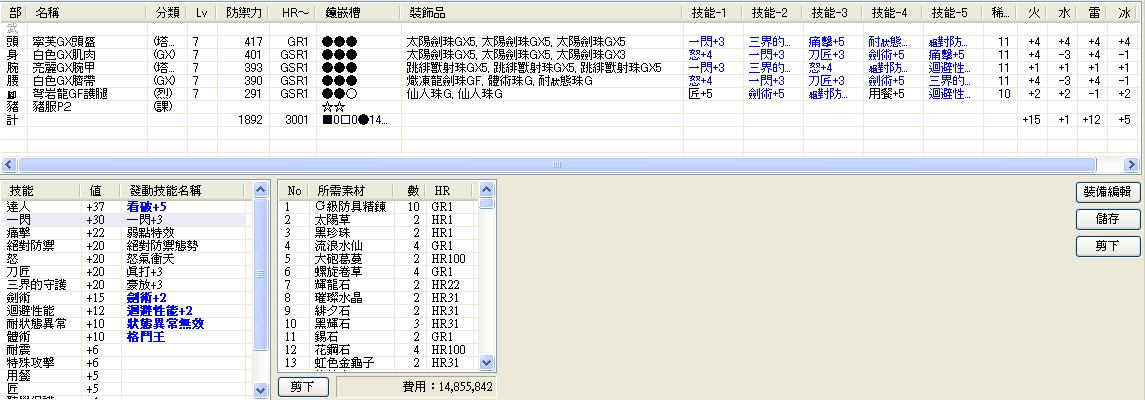Click the down arrow of the materials list scrollbar
The image size is (1145, 400).
click(x=487, y=362)
